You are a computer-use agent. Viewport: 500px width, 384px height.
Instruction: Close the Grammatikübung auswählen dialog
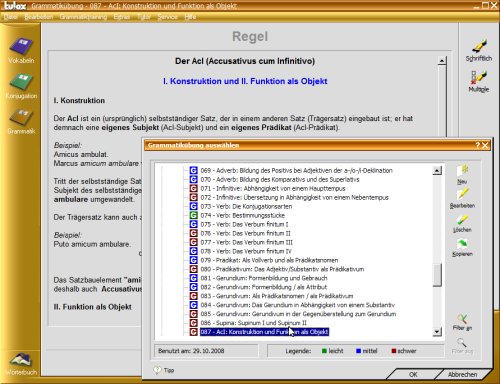[485, 145]
